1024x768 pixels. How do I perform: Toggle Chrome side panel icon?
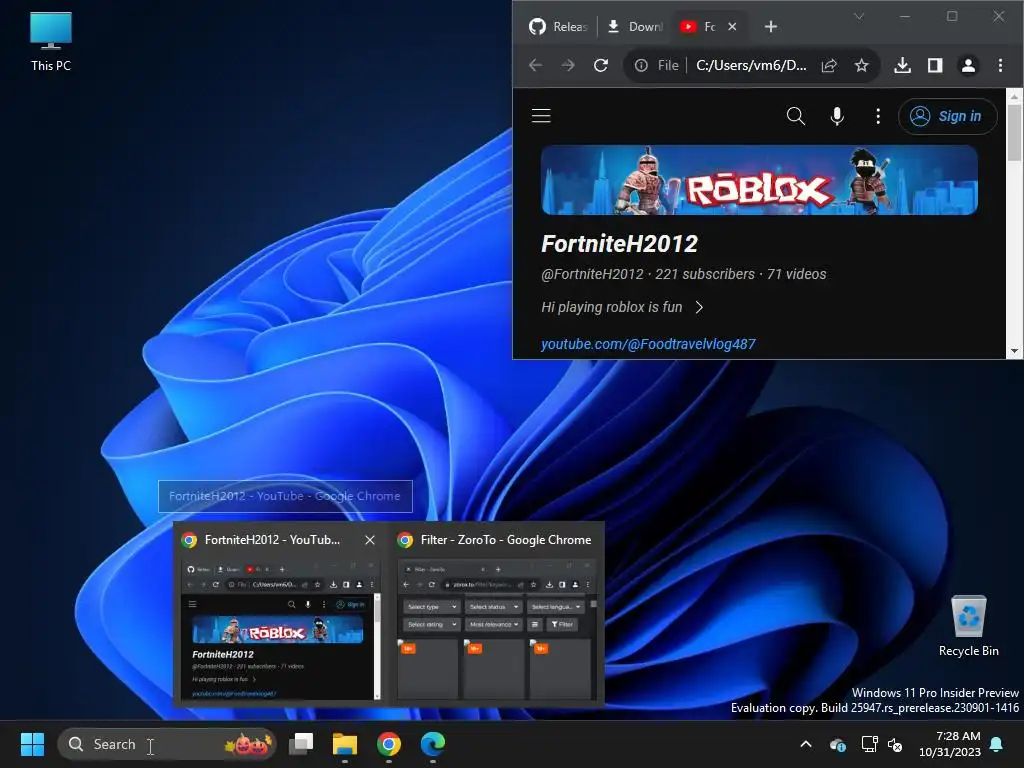point(935,65)
